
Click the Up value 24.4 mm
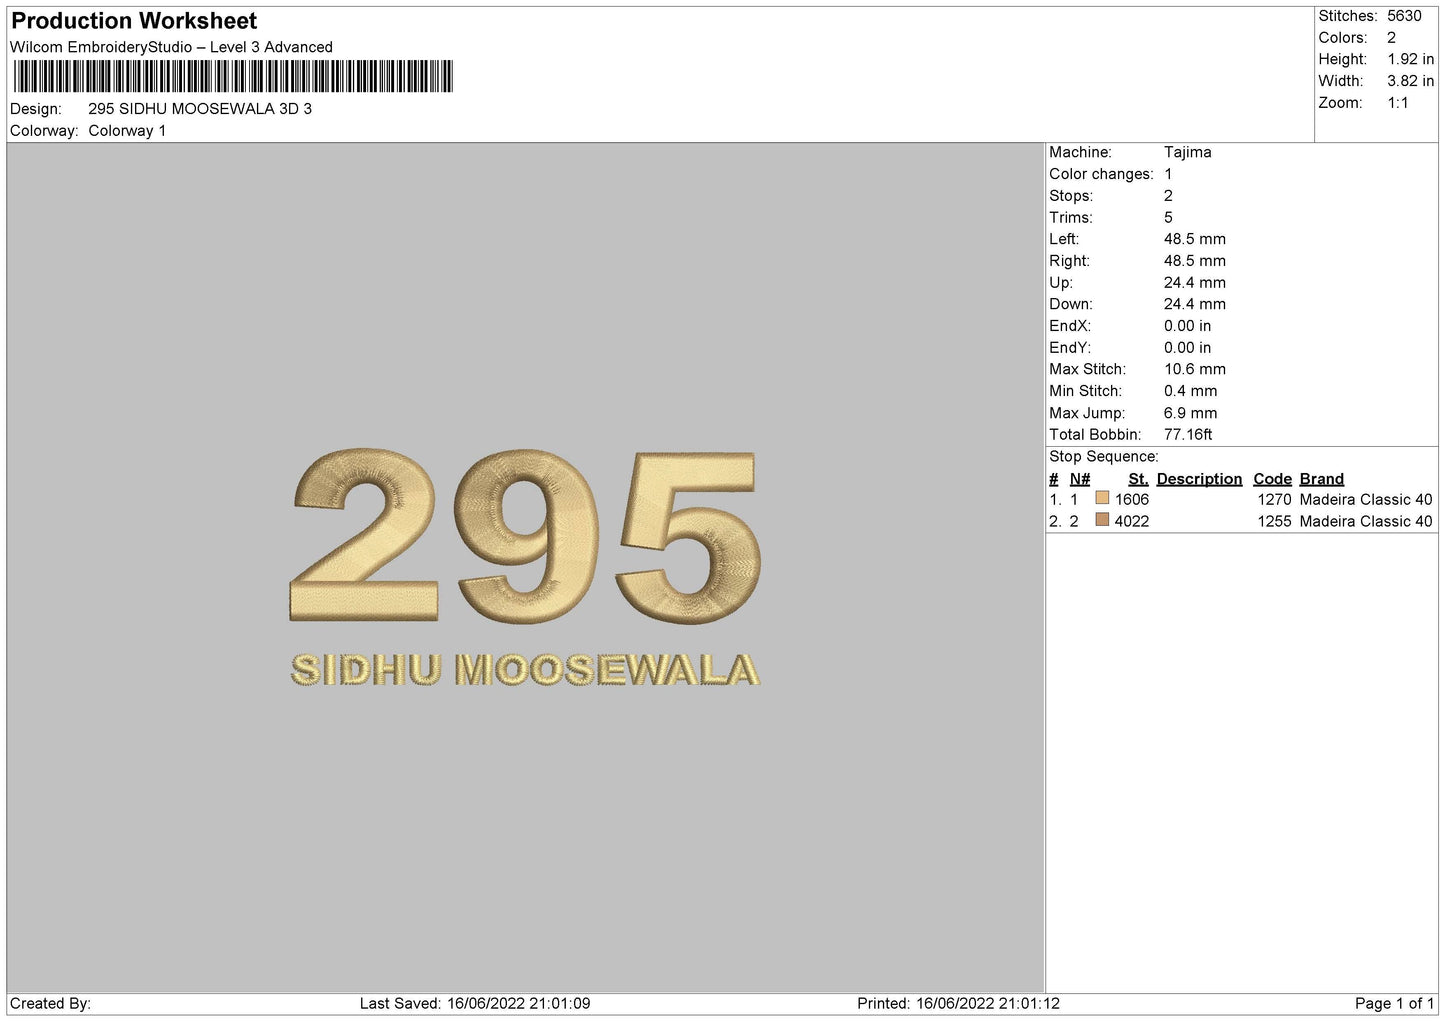pos(1194,283)
